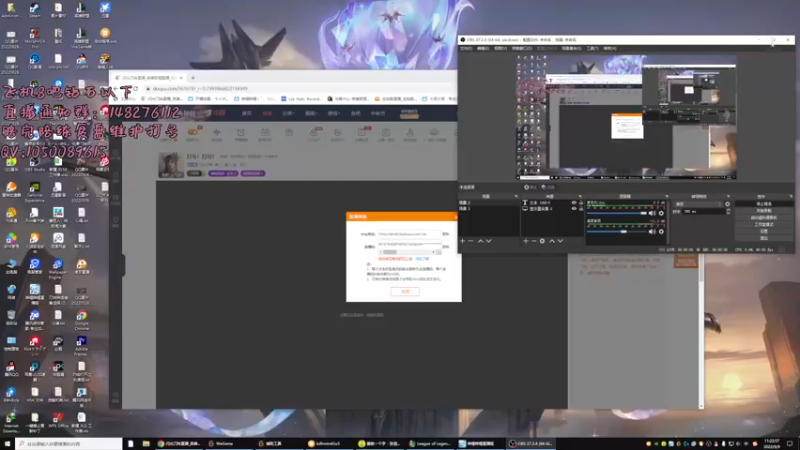Click the rtmp address field in dialog
Image resolution: width=800 pixels, height=450 pixels.
click(409, 234)
